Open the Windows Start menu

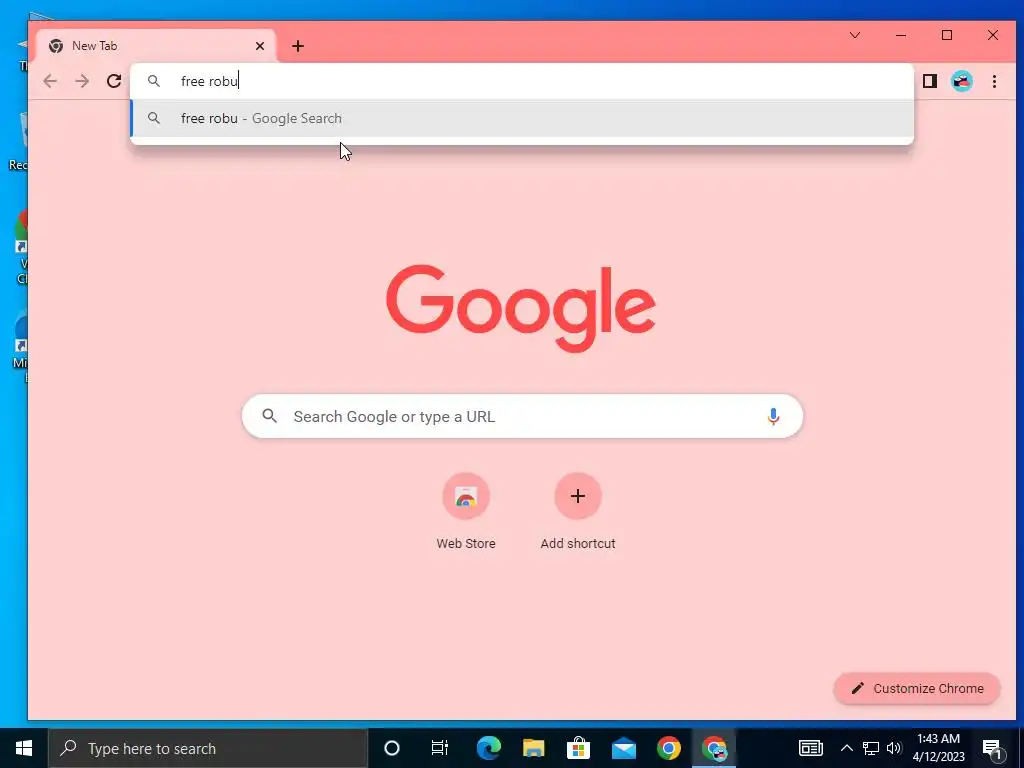coord(24,748)
